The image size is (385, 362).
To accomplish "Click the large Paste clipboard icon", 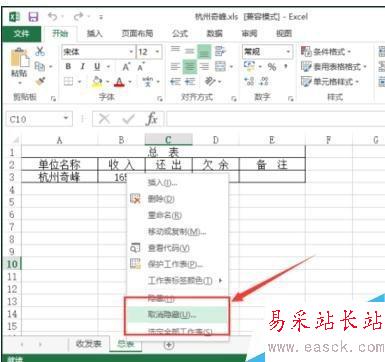I will coord(19,58).
